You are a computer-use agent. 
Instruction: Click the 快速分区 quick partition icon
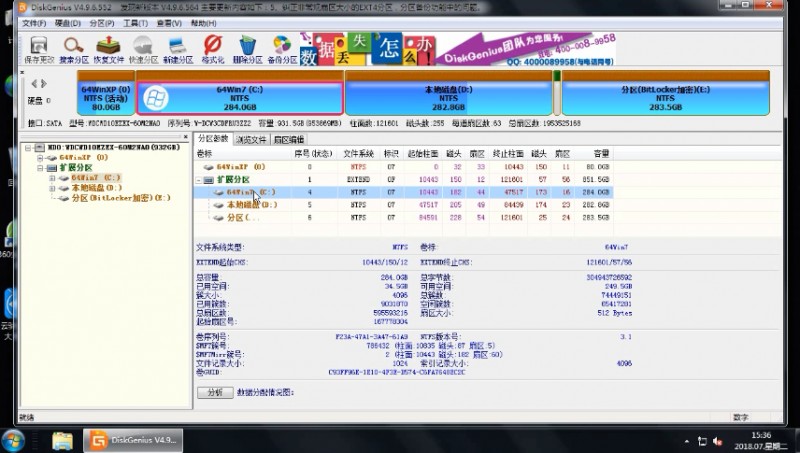click(x=143, y=50)
